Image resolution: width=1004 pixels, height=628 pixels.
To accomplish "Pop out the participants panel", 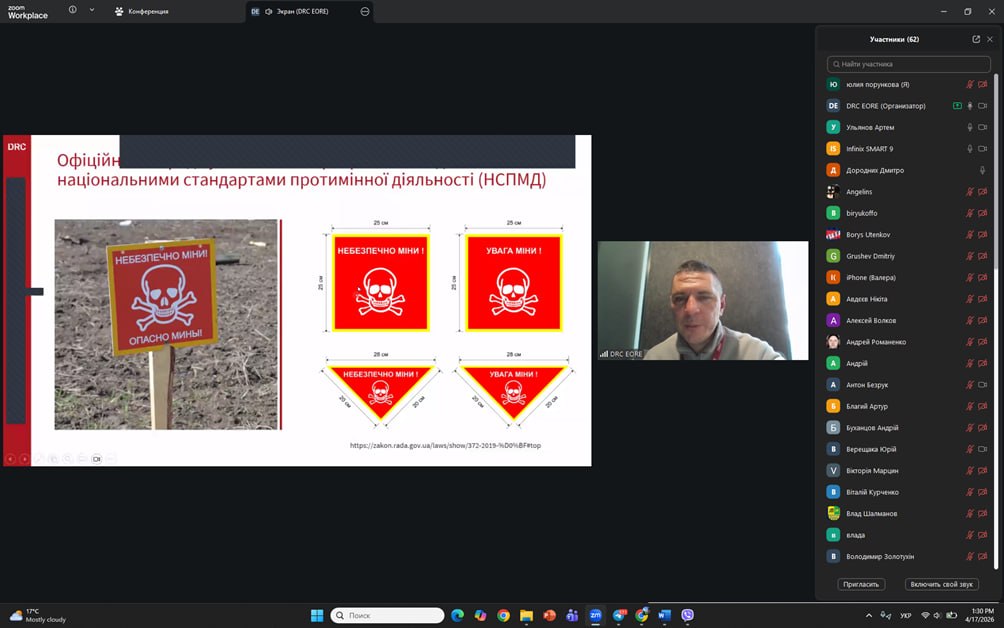I will point(976,39).
